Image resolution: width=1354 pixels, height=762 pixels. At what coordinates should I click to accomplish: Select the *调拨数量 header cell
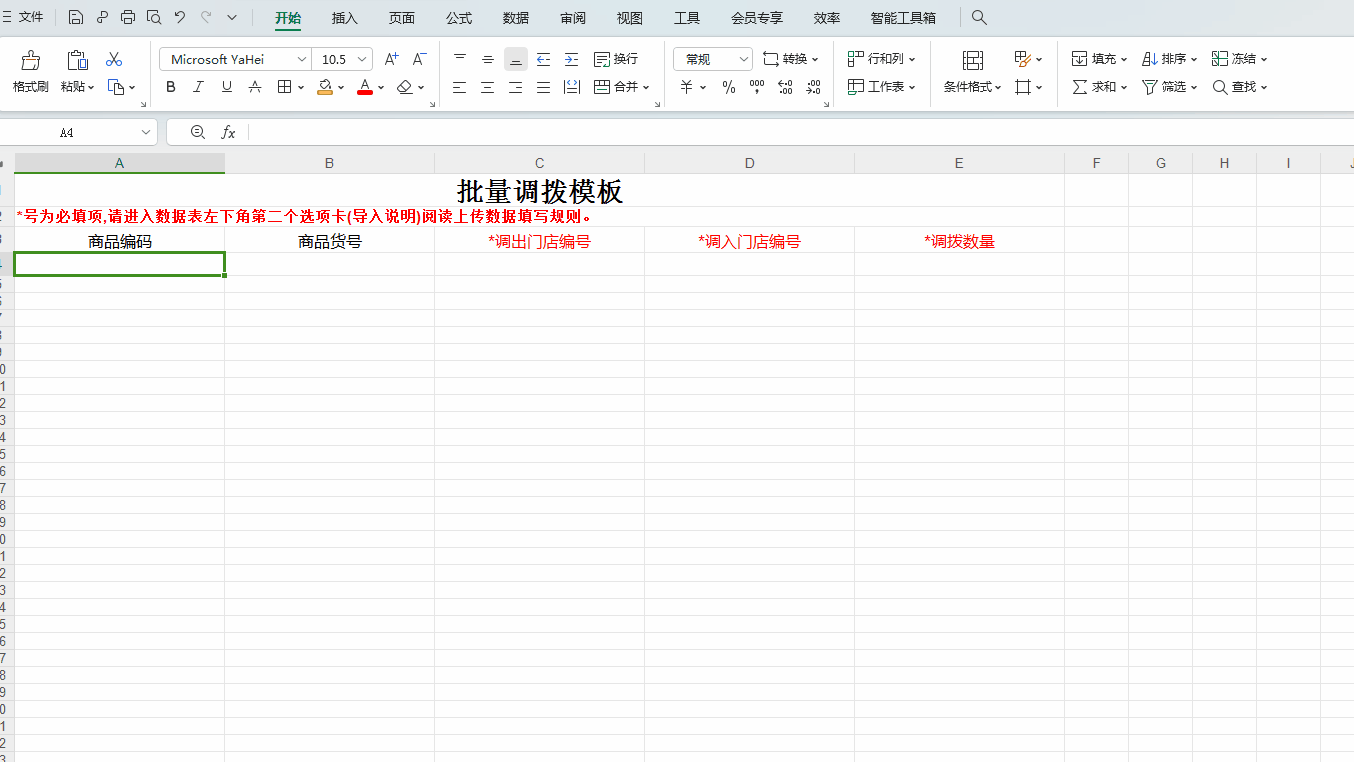(959, 241)
